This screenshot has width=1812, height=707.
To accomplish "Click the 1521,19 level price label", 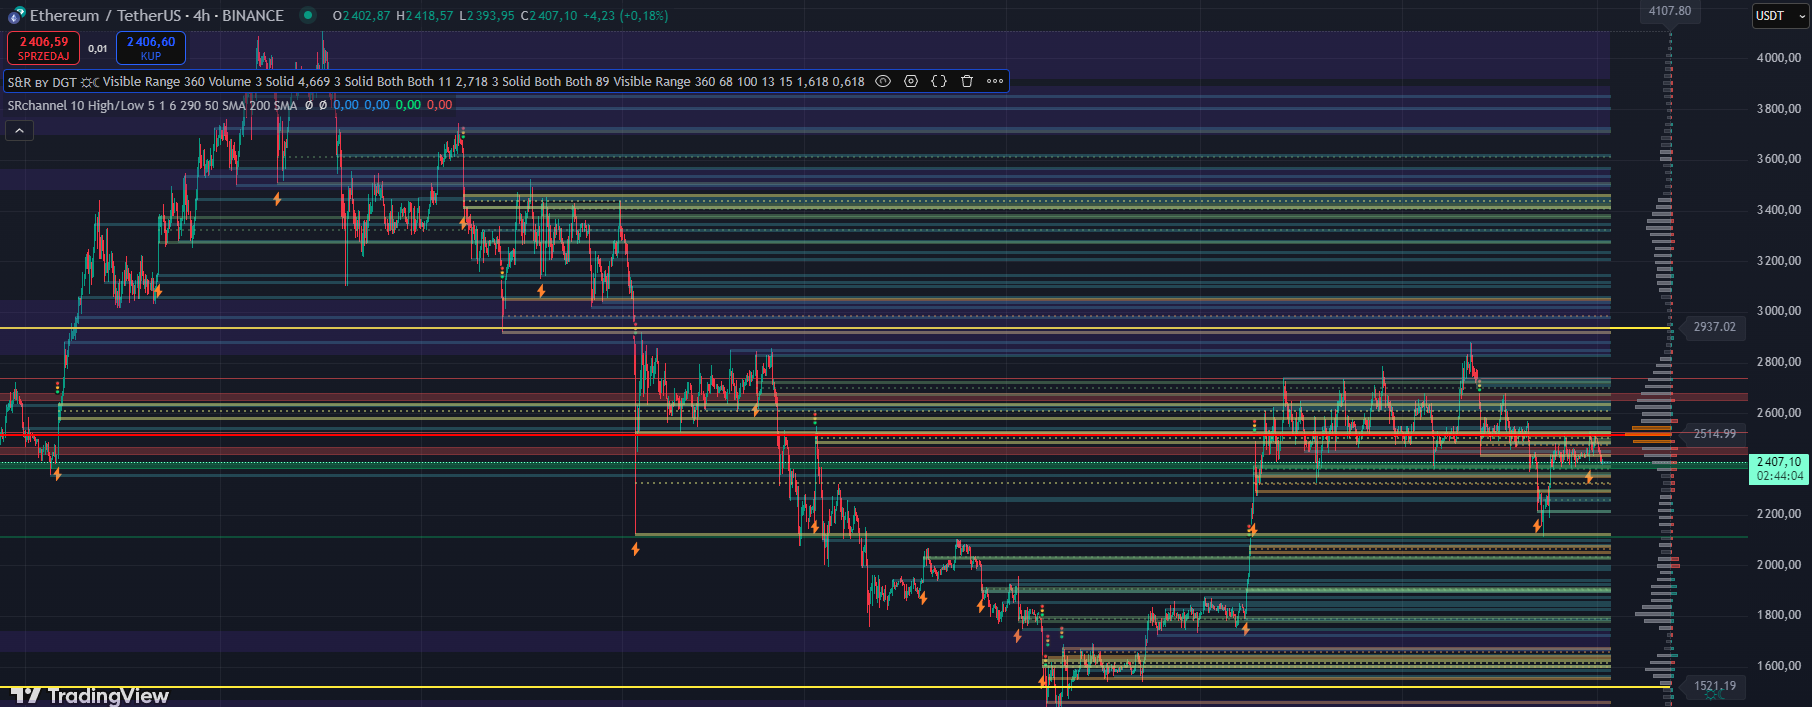I will (1714, 686).
